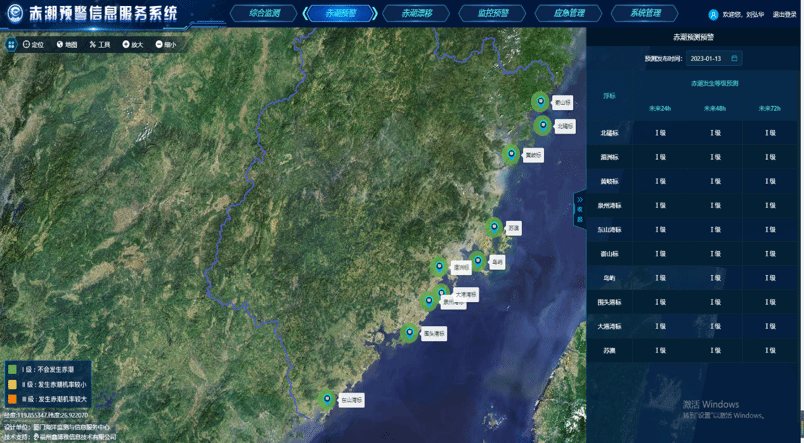Click the user avatar icon

(713, 15)
